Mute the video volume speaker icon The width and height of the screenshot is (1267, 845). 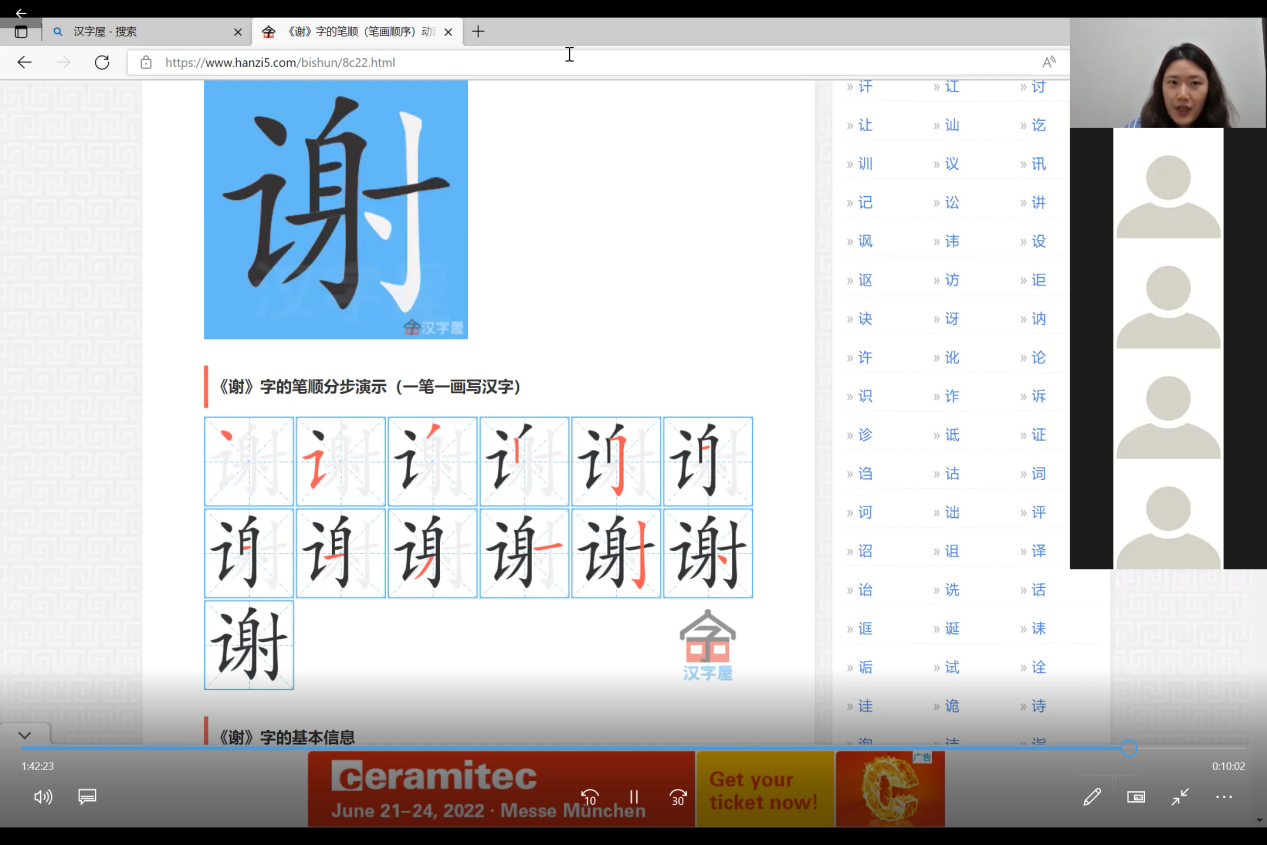point(43,797)
